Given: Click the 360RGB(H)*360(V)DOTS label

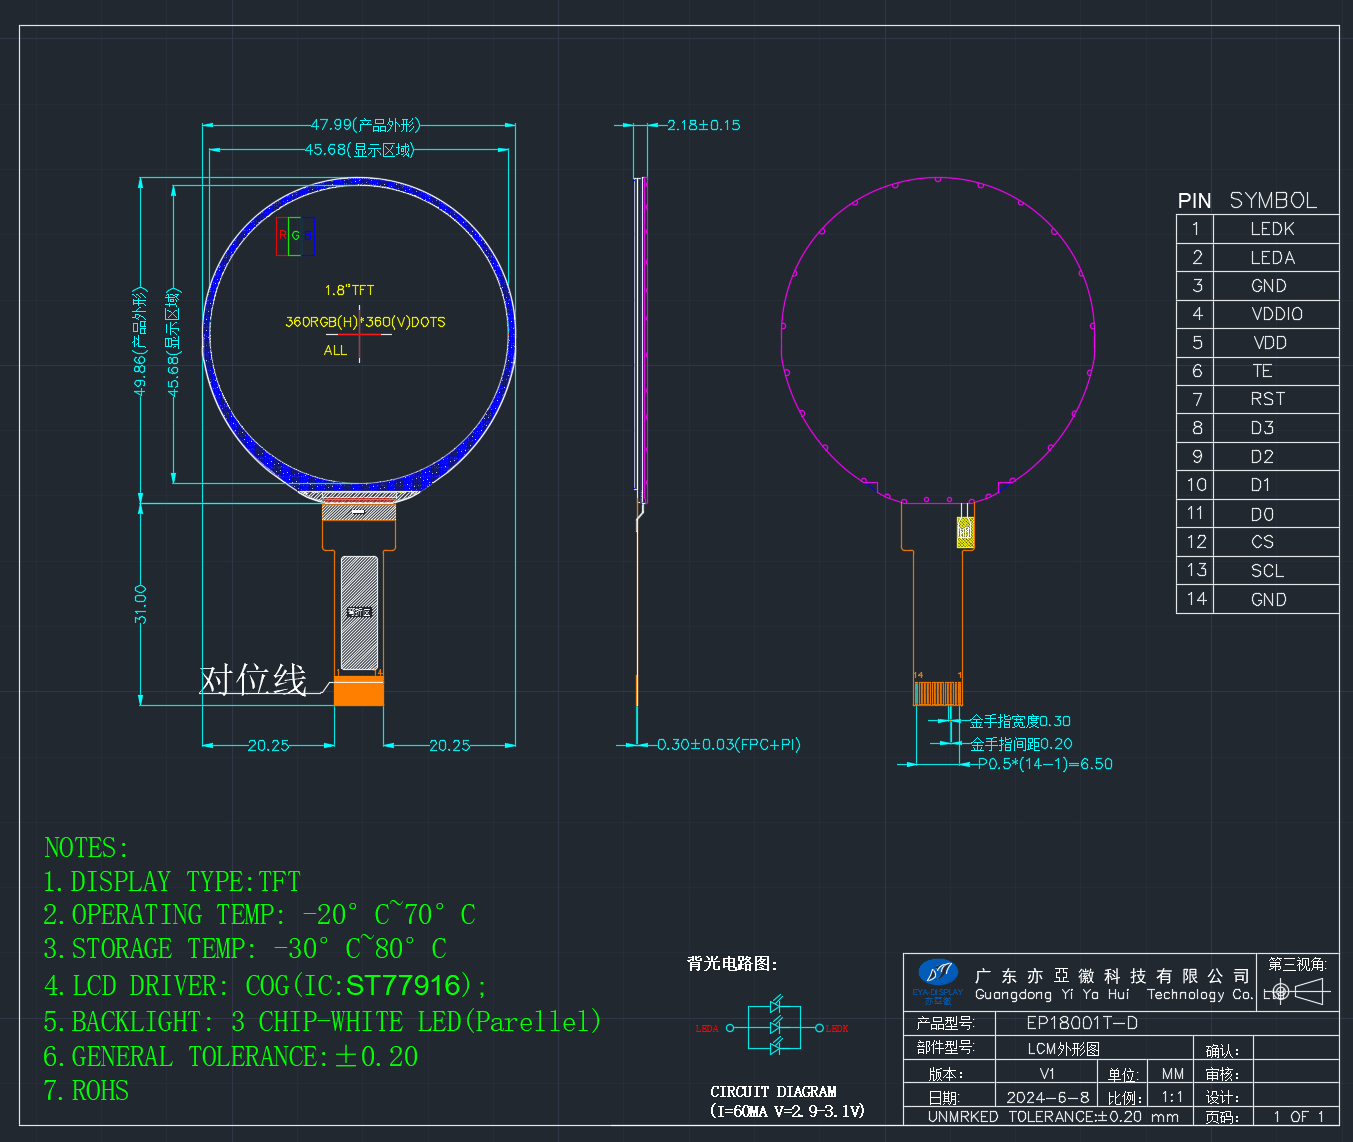Looking at the screenshot, I should (365, 322).
